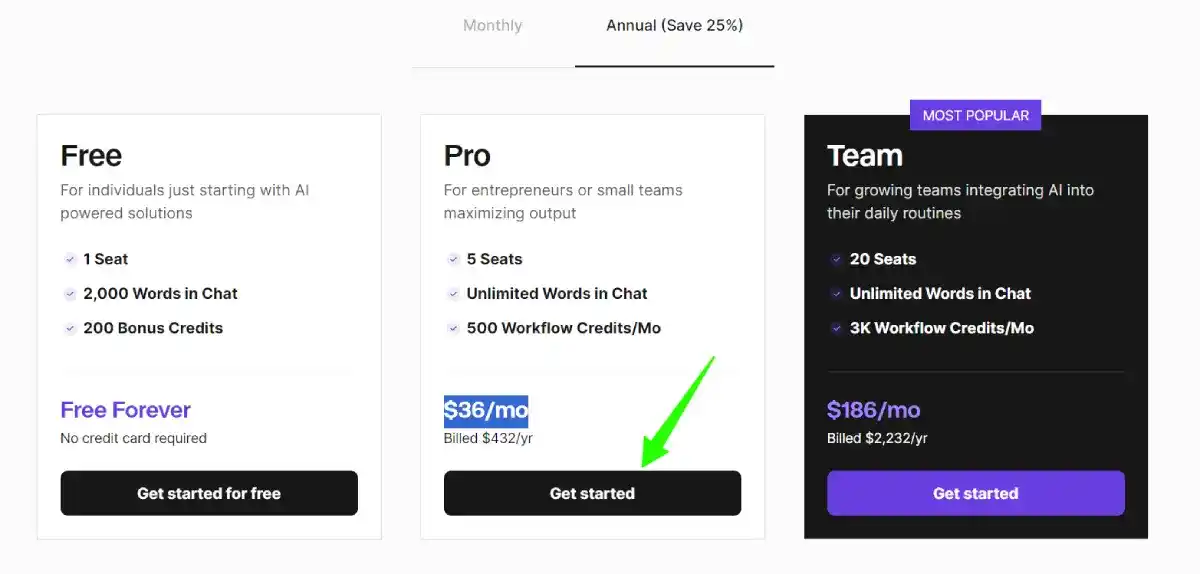Click the highlighted $36/mo price
Screen dimensions: 1200x574
486,410
